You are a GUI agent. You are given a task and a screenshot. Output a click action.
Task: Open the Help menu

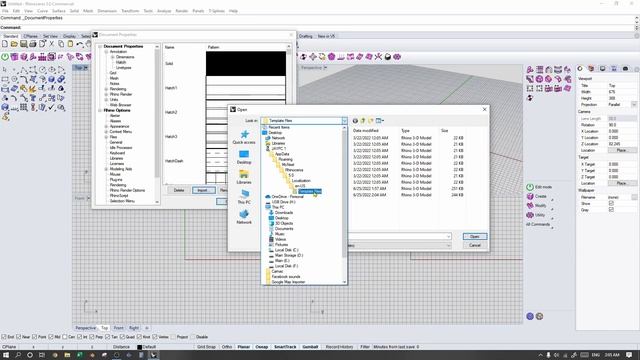pyautogui.click(x=233, y=11)
